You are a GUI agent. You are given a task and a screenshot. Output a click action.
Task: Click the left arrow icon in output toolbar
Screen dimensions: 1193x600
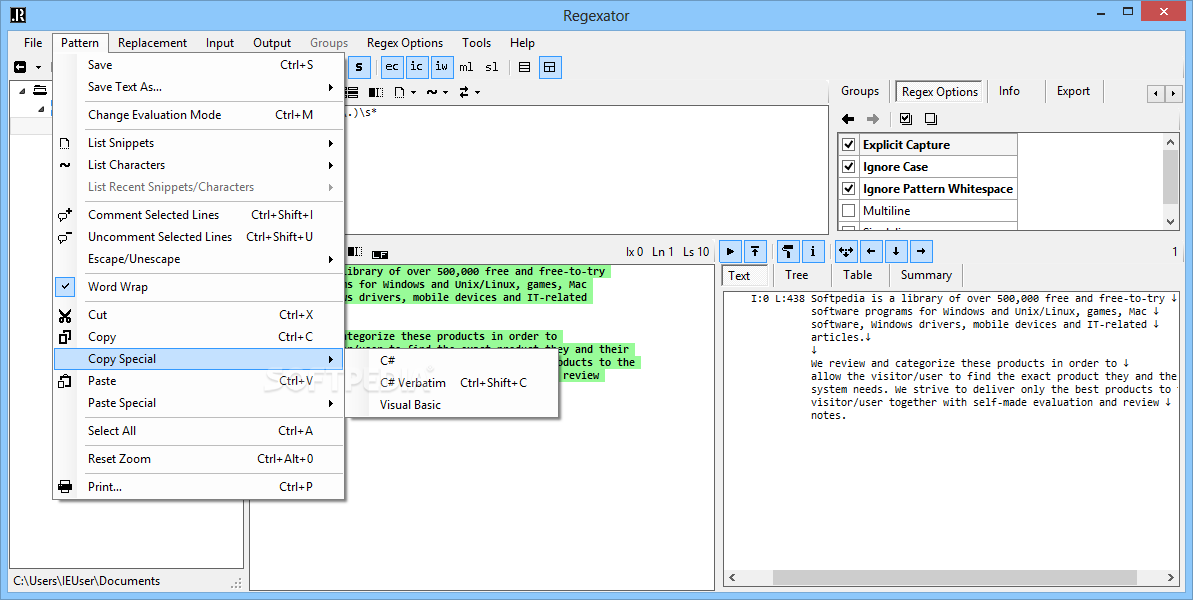coord(871,252)
